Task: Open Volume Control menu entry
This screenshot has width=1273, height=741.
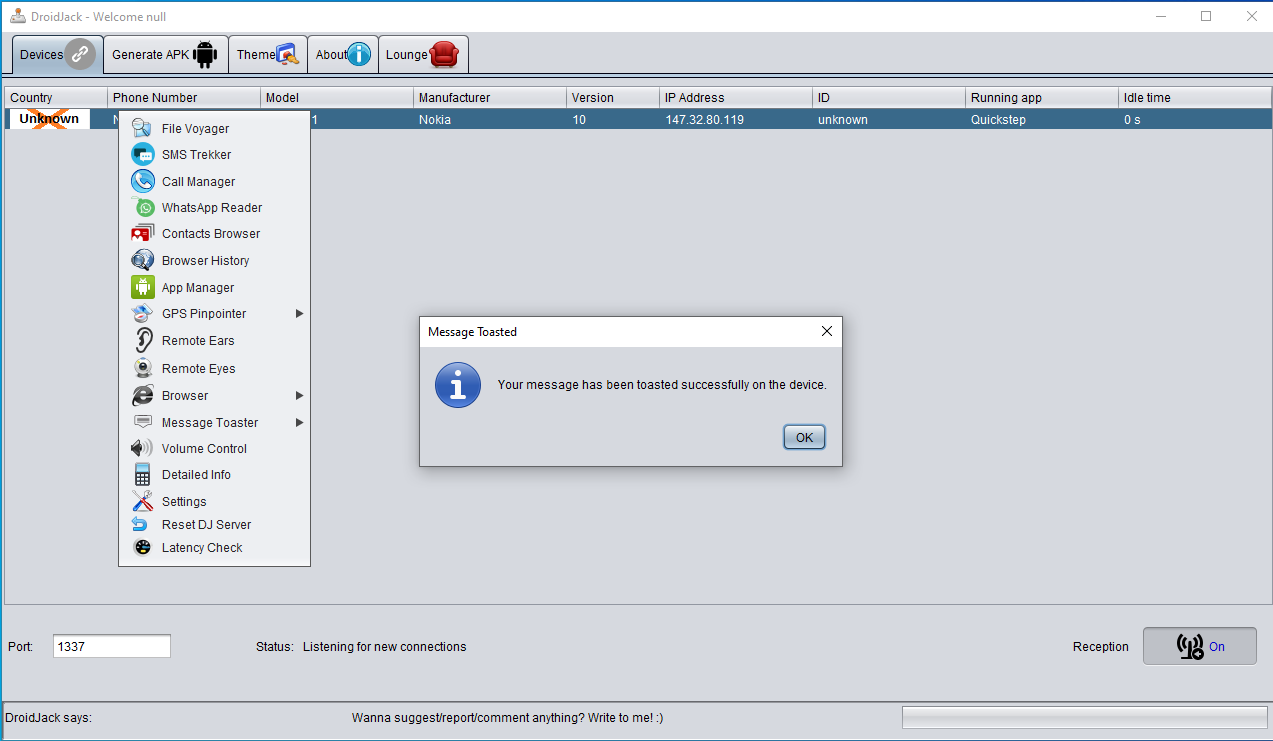Action: (x=214, y=448)
